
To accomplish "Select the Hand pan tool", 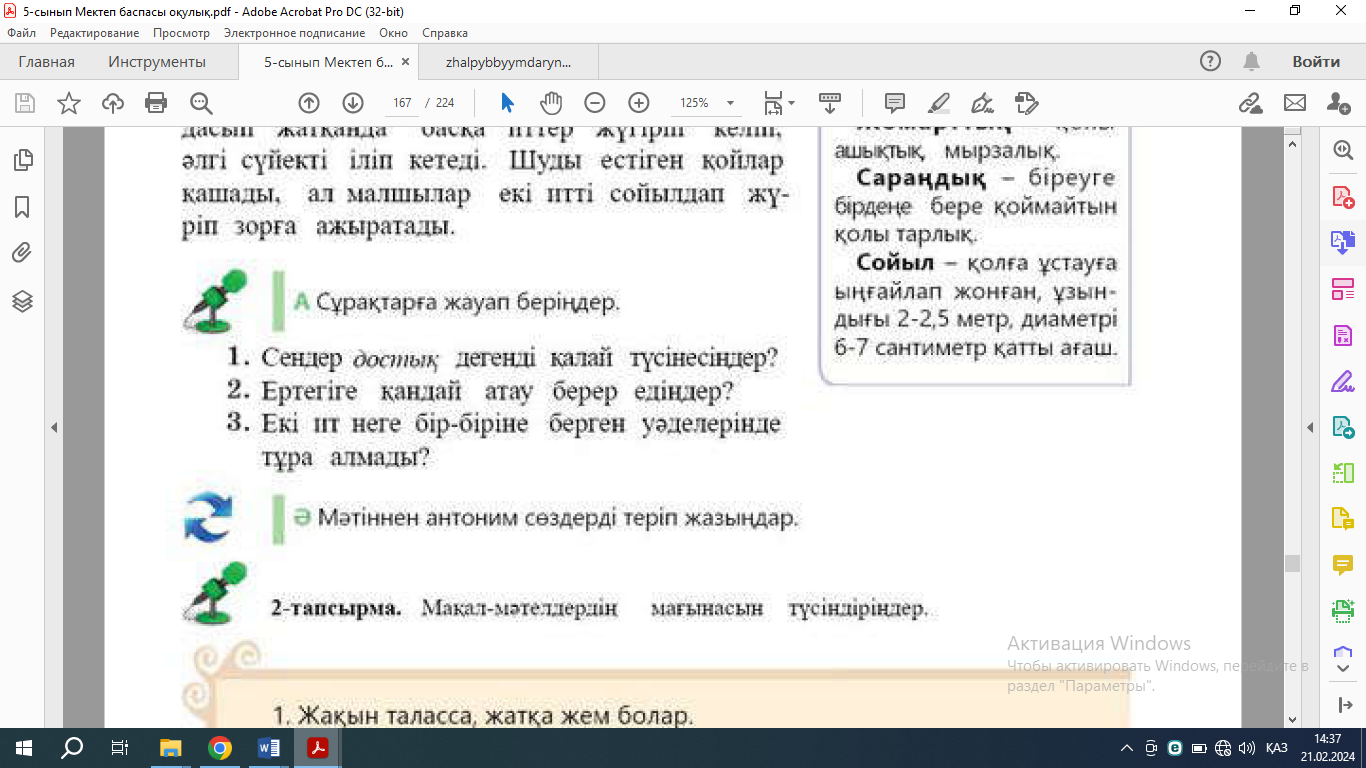I will click(551, 103).
